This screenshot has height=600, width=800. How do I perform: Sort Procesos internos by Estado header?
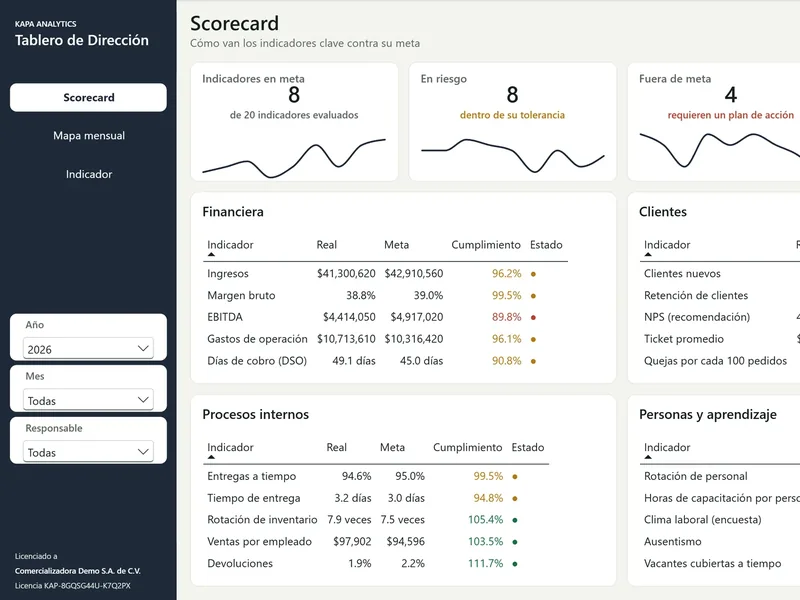coord(528,447)
